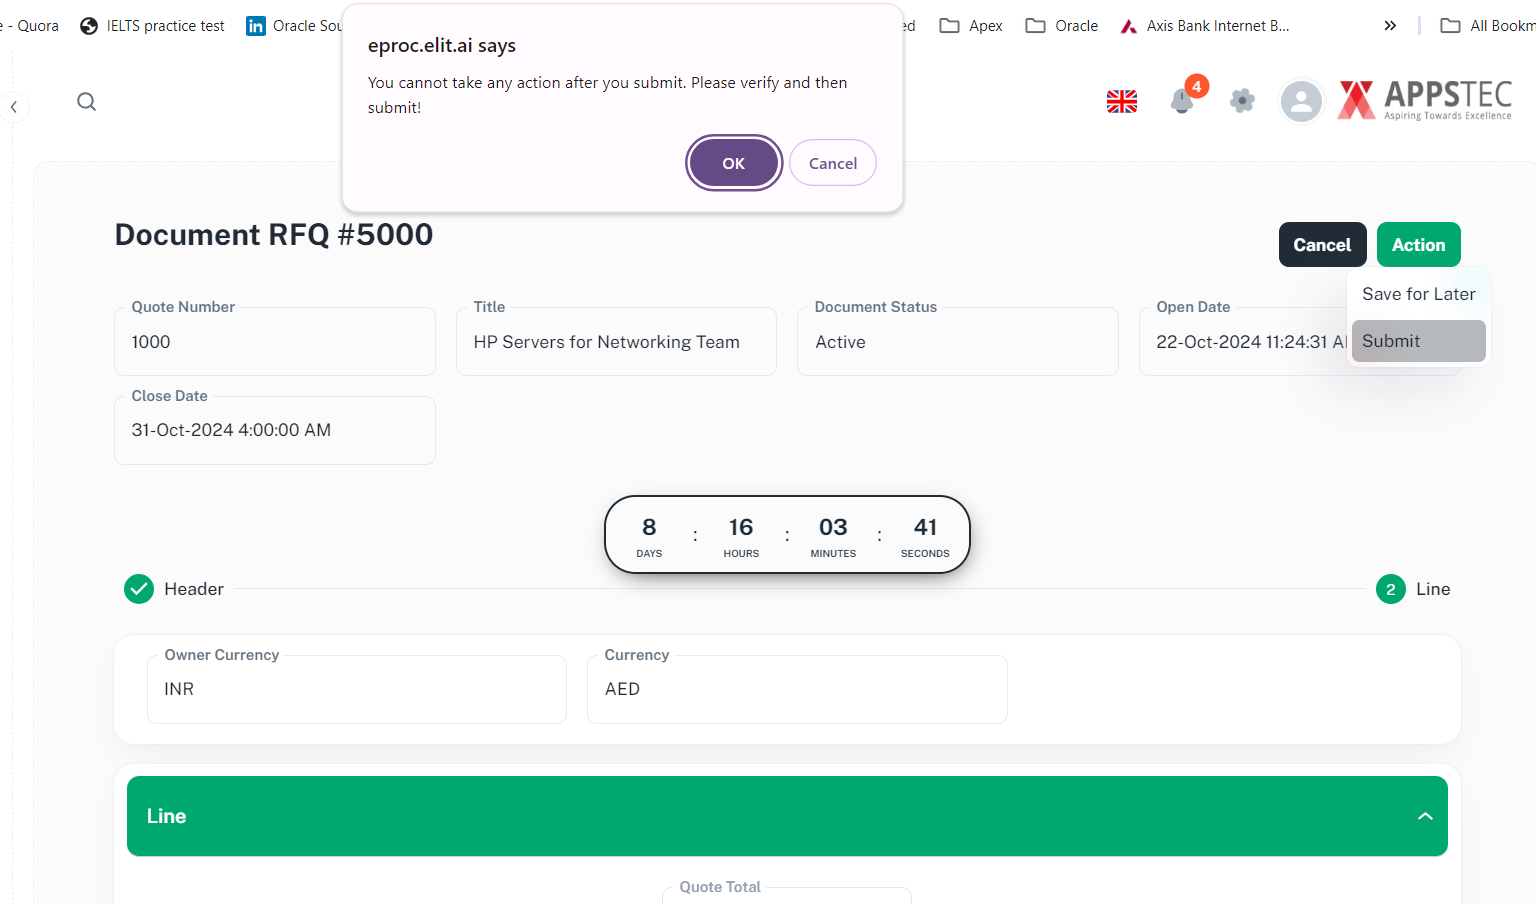
Task: Click the black Cancel button
Action: 1322,245
